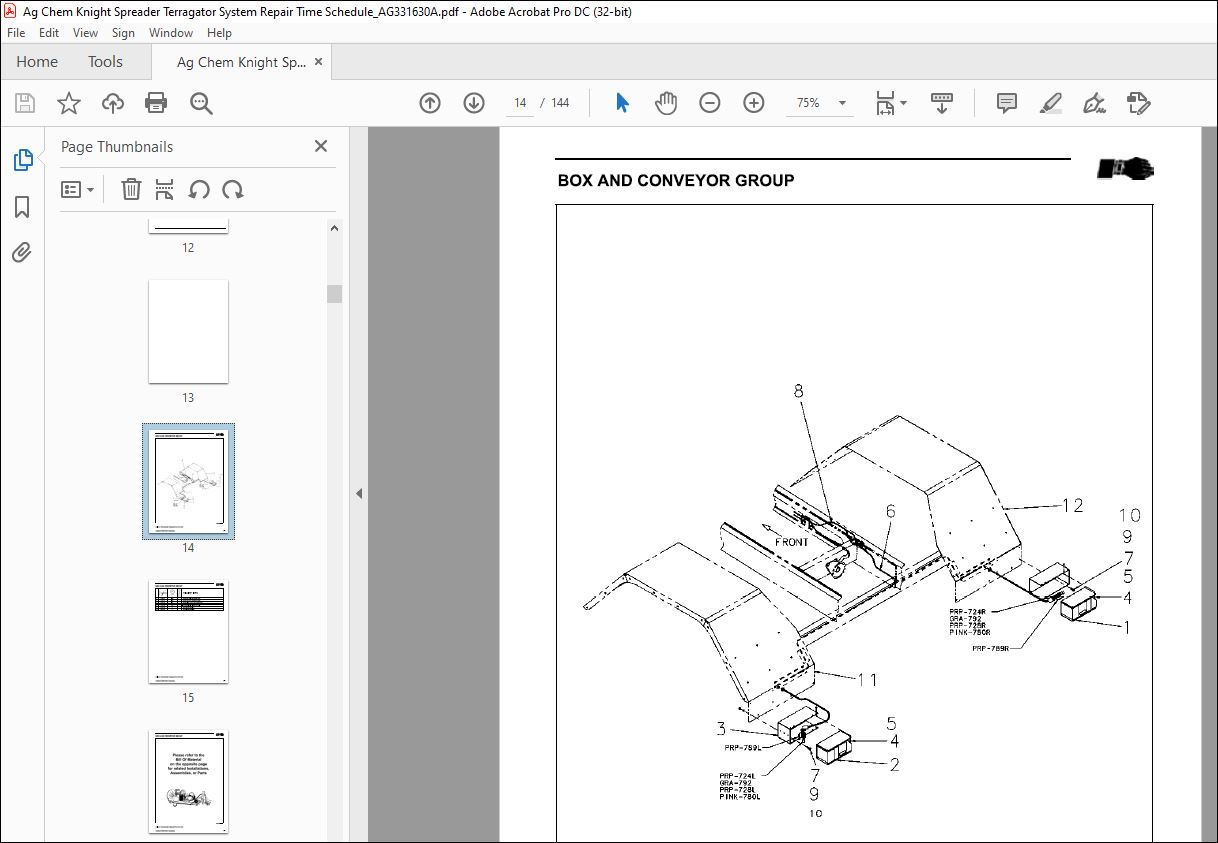
Task: Open the View menu
Action: 85,33
